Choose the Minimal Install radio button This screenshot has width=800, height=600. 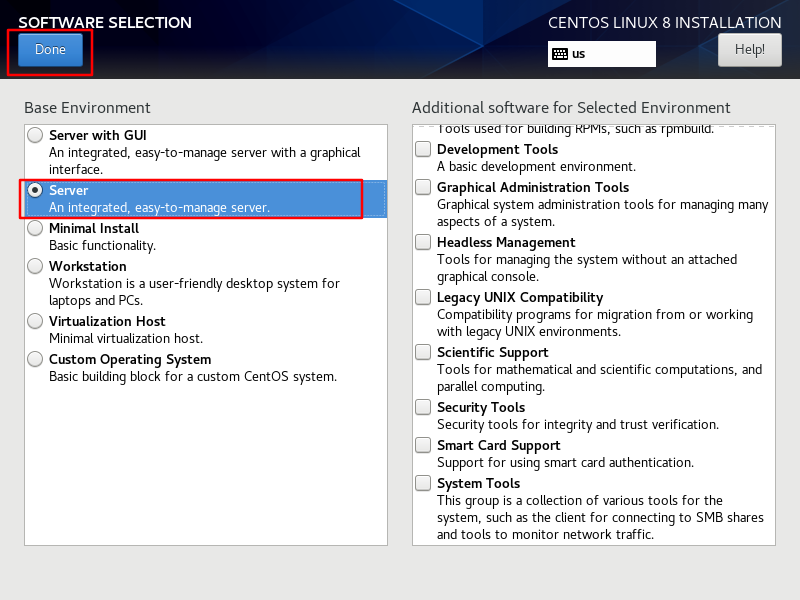tap(35, 228)
